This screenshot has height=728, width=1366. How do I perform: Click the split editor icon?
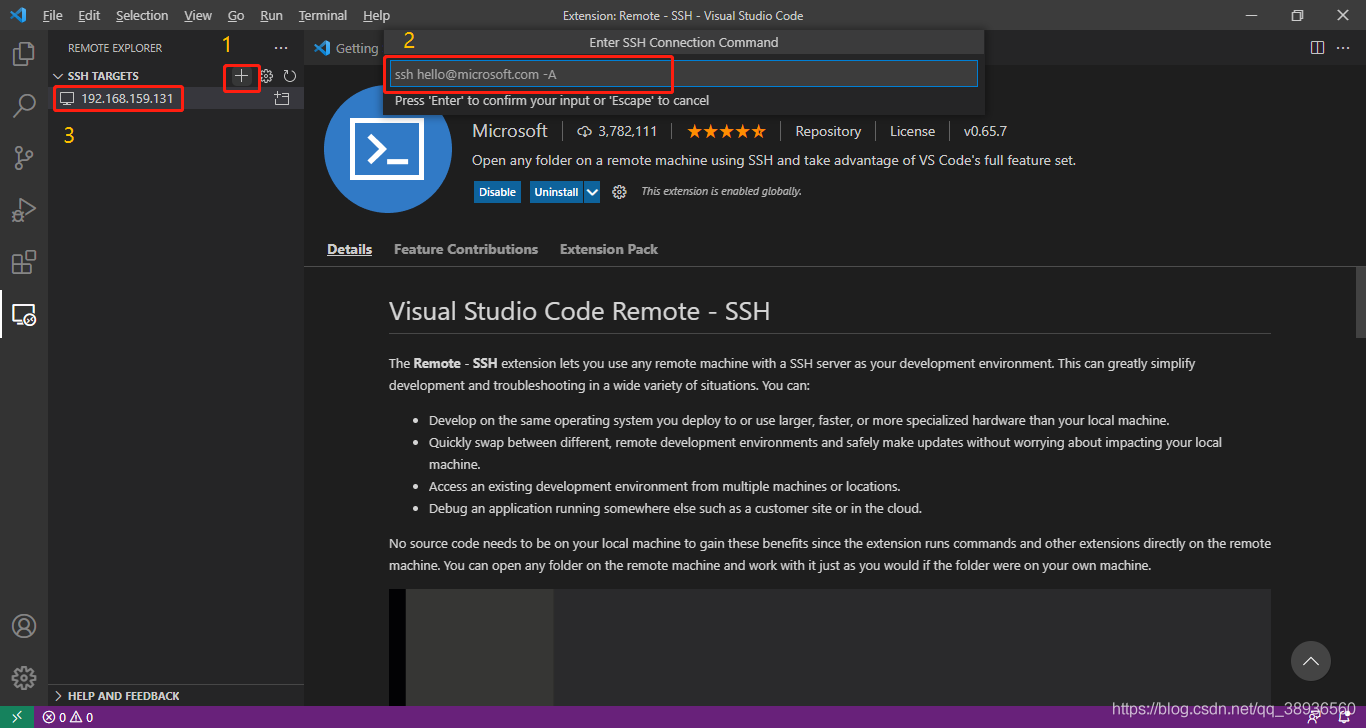(x=1318, y=48)
